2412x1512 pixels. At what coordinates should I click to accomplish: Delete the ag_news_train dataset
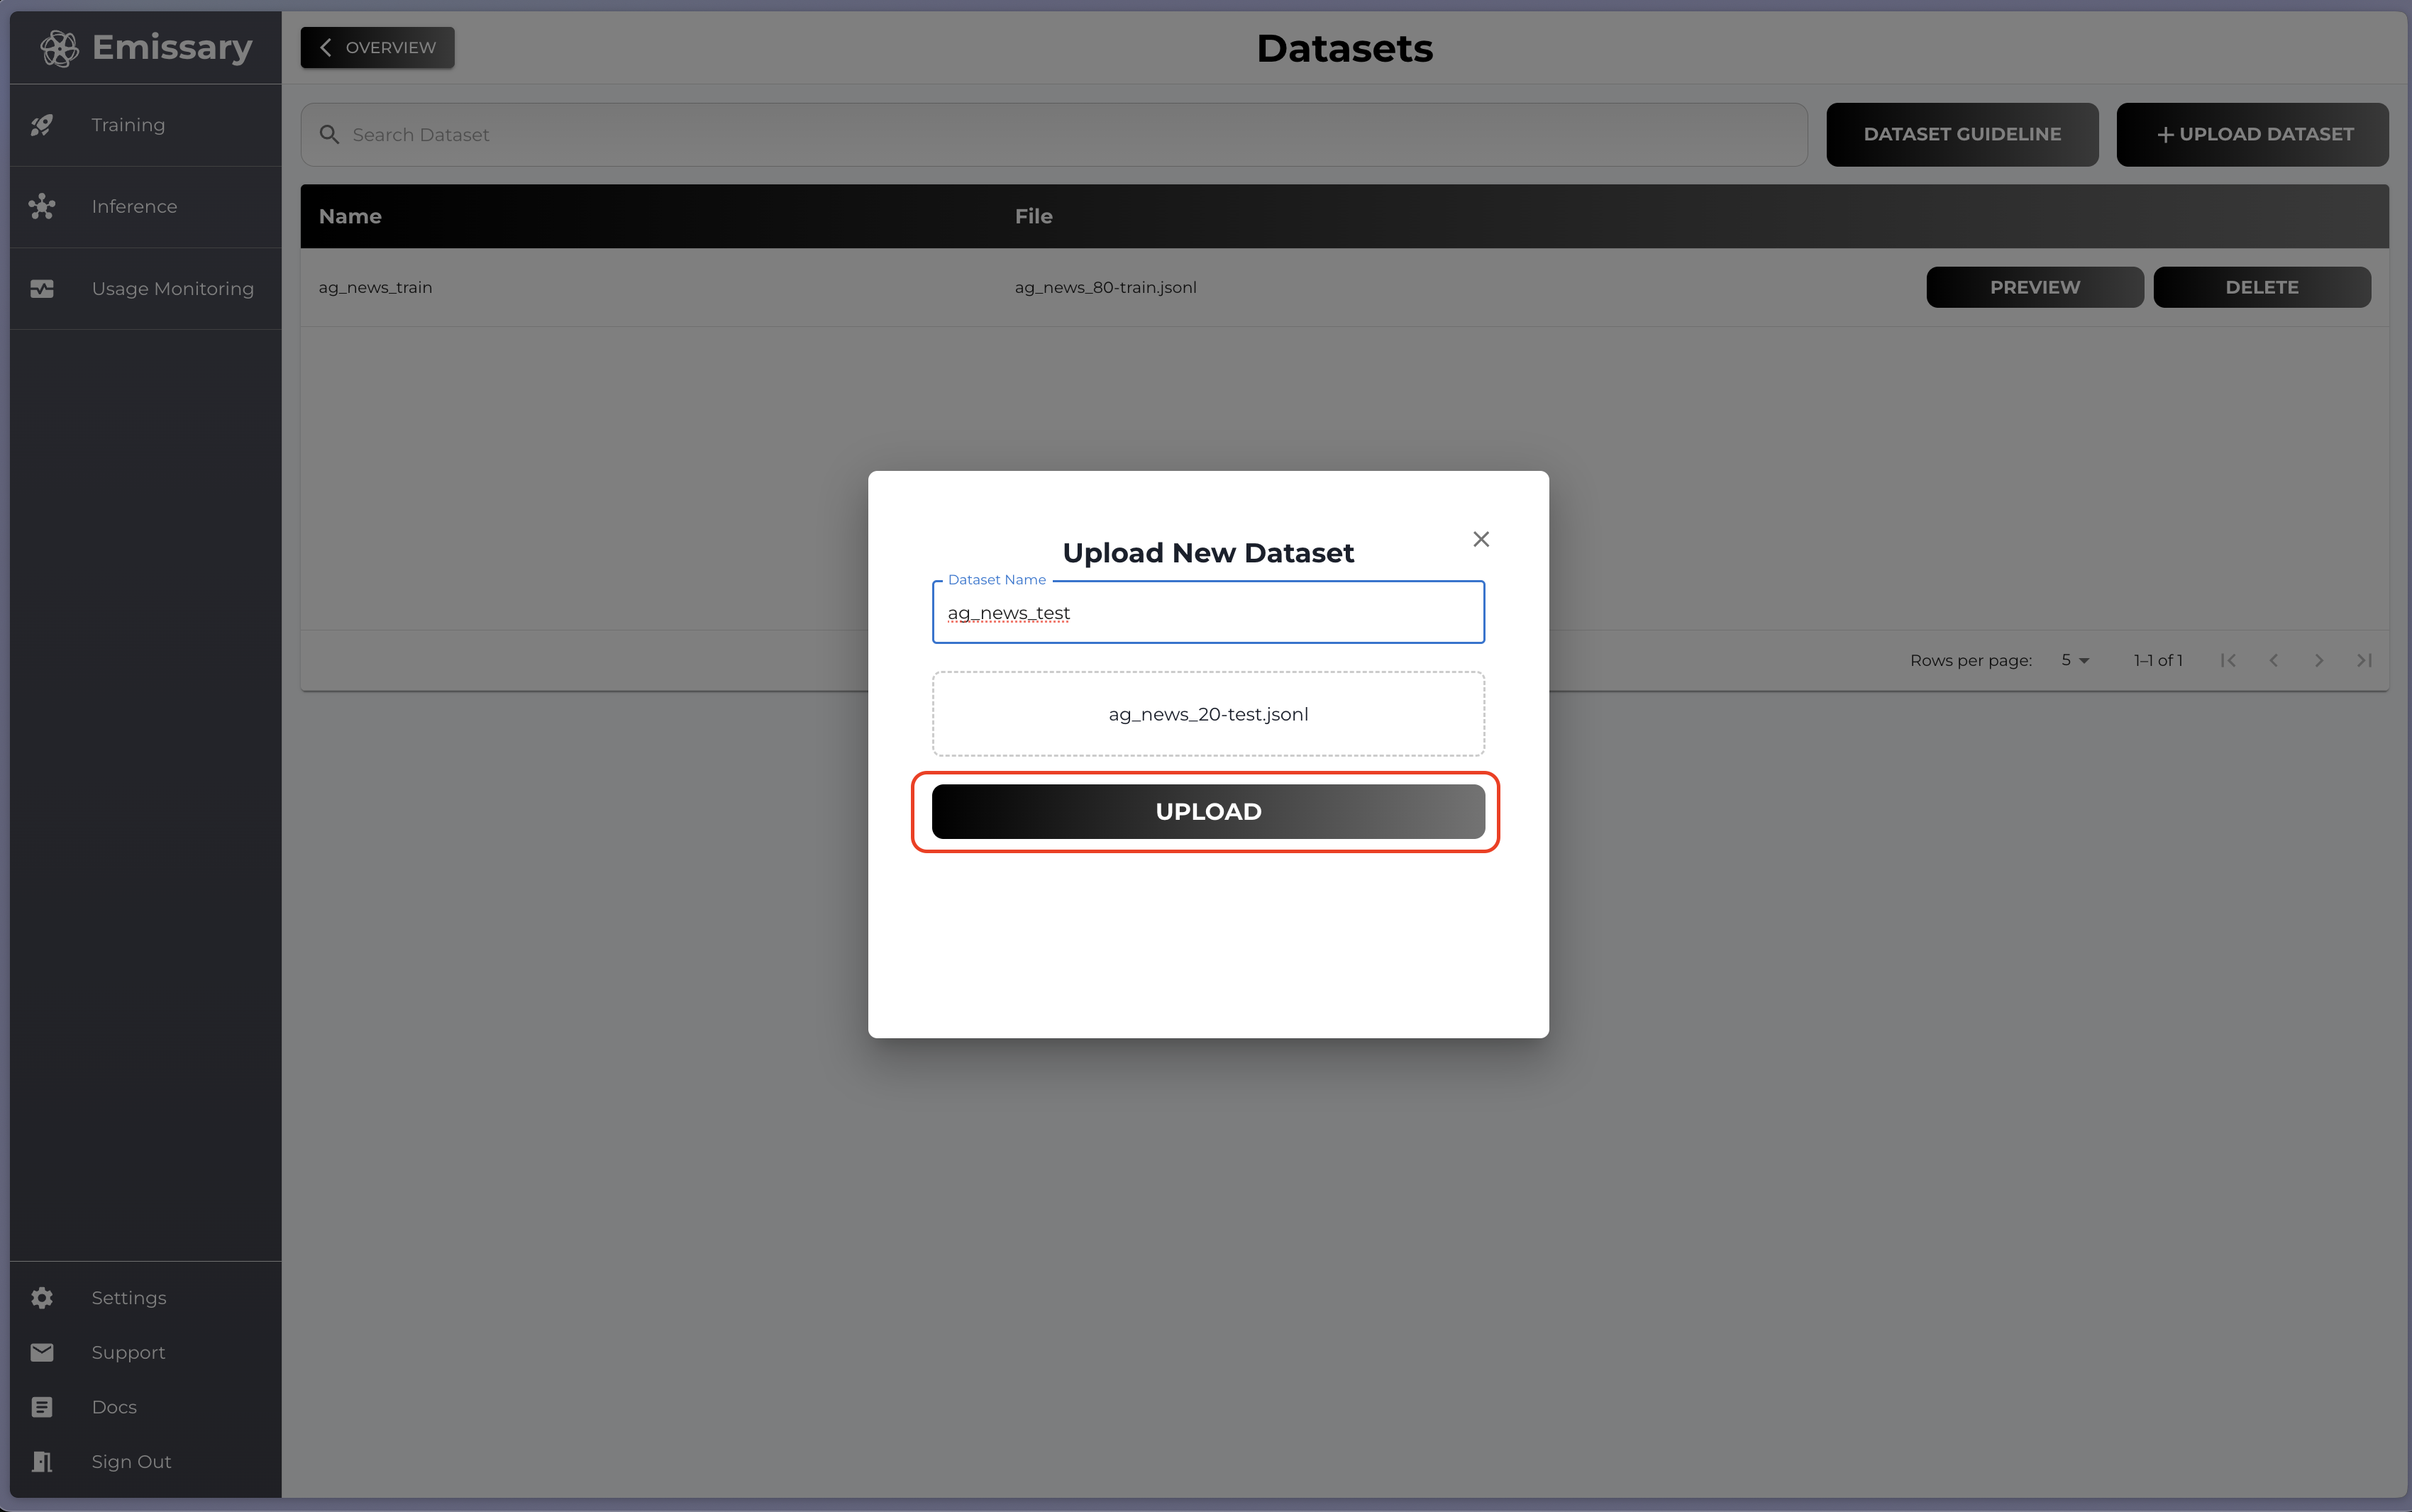coord(2262,287)
